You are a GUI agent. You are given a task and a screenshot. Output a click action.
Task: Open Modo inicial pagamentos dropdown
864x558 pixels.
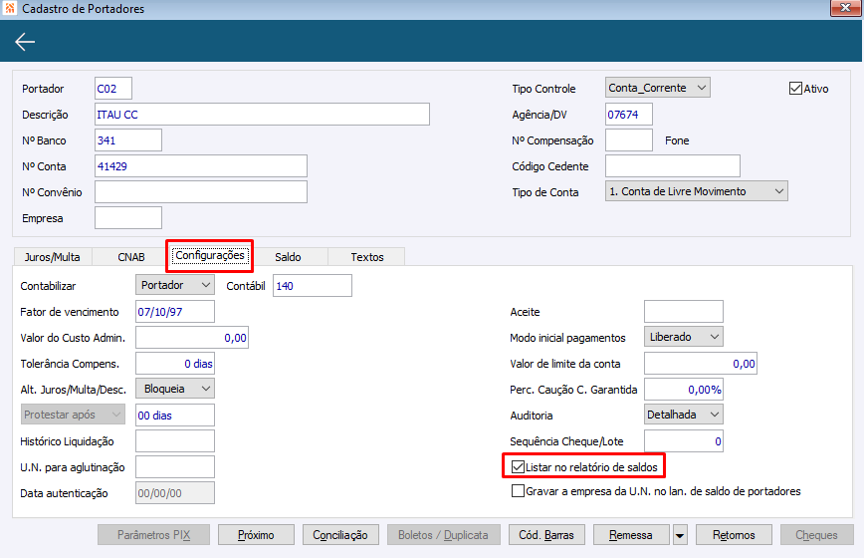(x=683, y=337)
